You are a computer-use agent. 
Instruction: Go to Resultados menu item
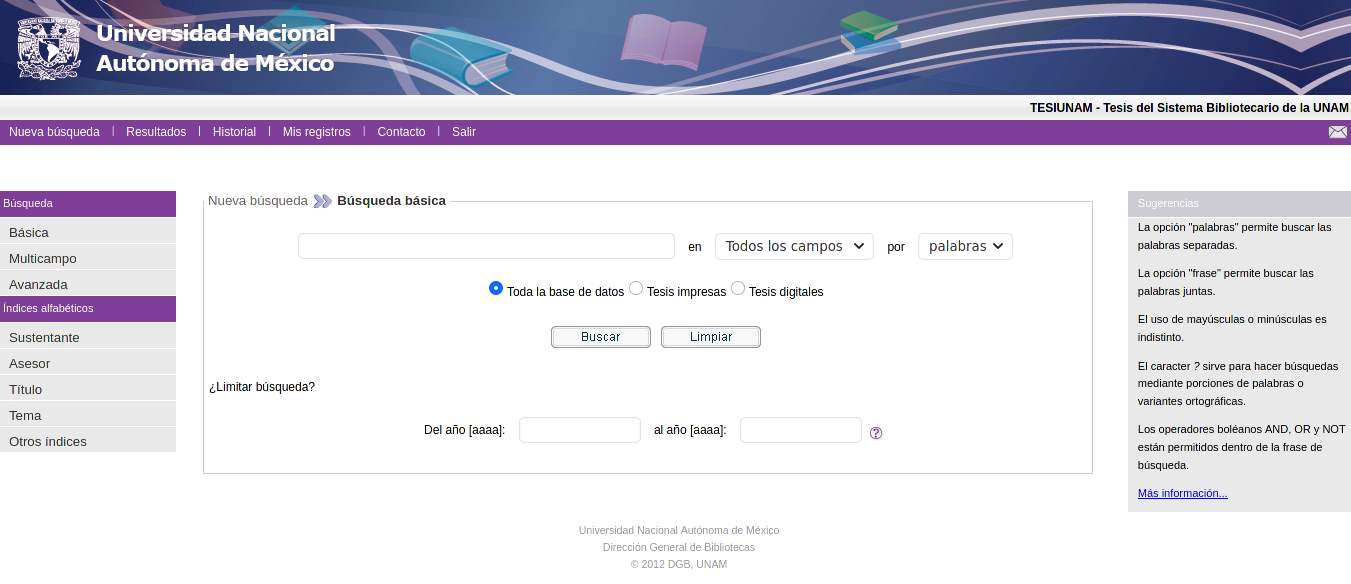click(x=156, y=132)
